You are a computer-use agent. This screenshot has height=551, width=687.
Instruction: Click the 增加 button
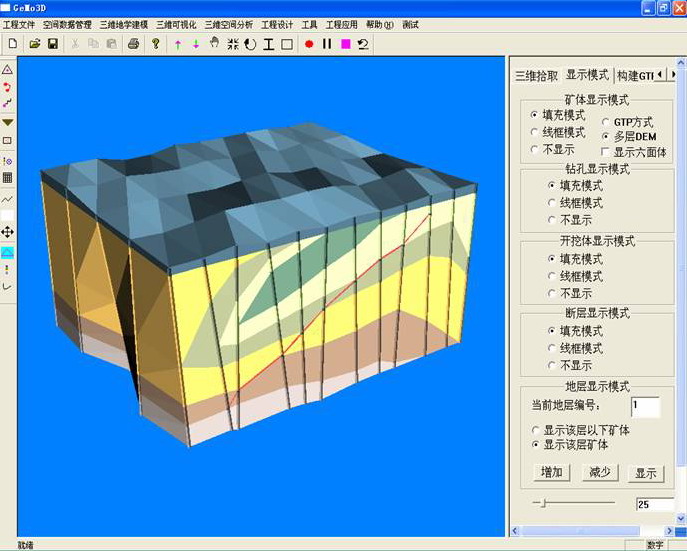tap(551, 473)
